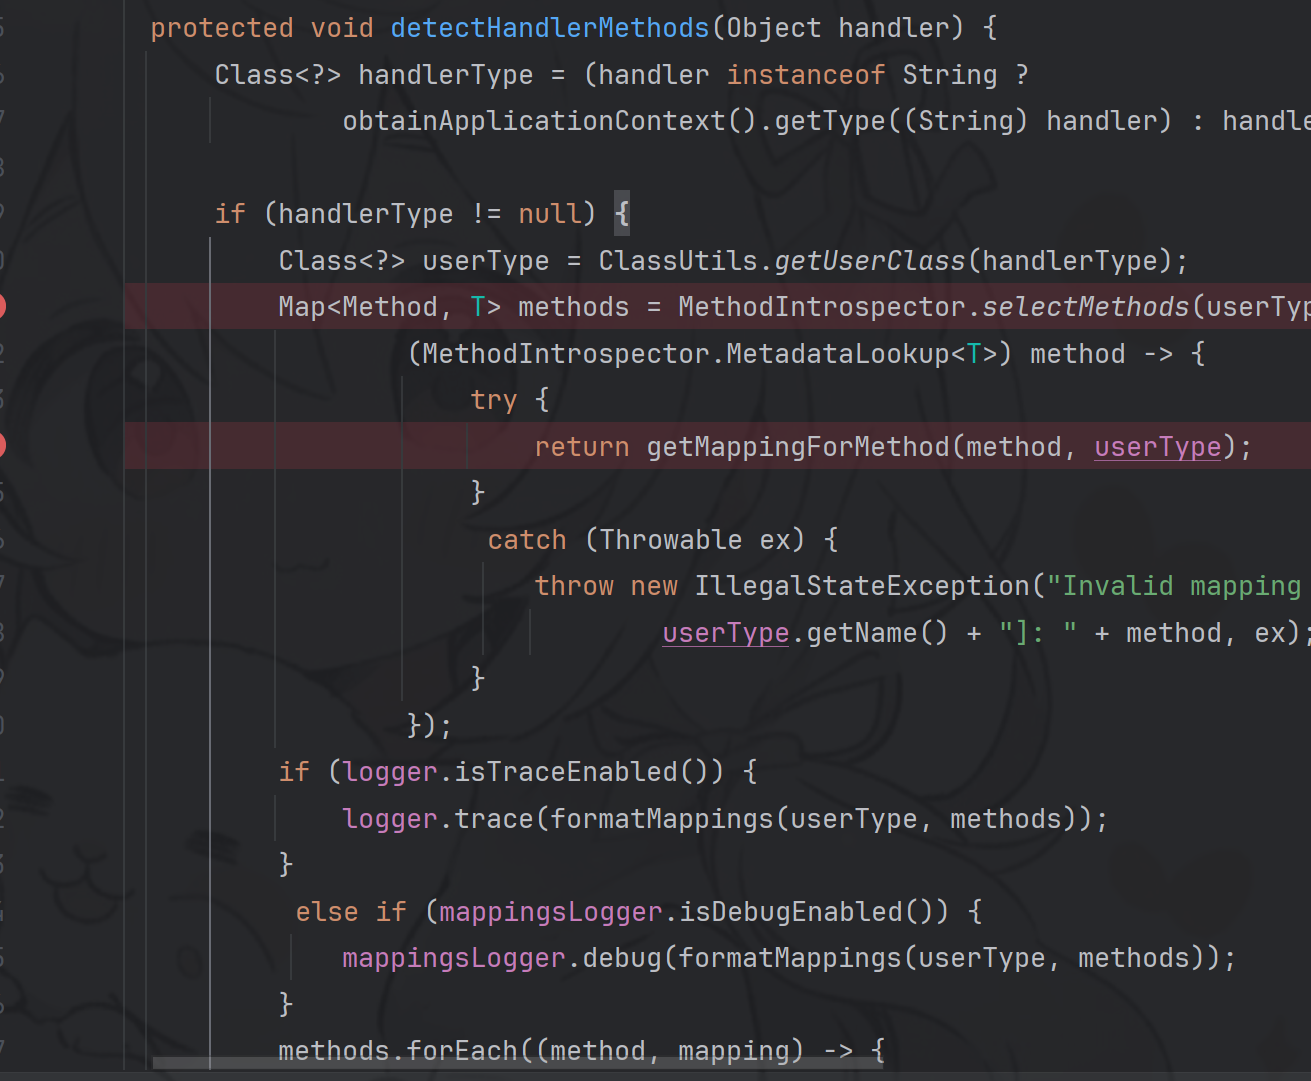Click the instanceof keyword
Viewport: 1311px width, 1081px height.
805,75
